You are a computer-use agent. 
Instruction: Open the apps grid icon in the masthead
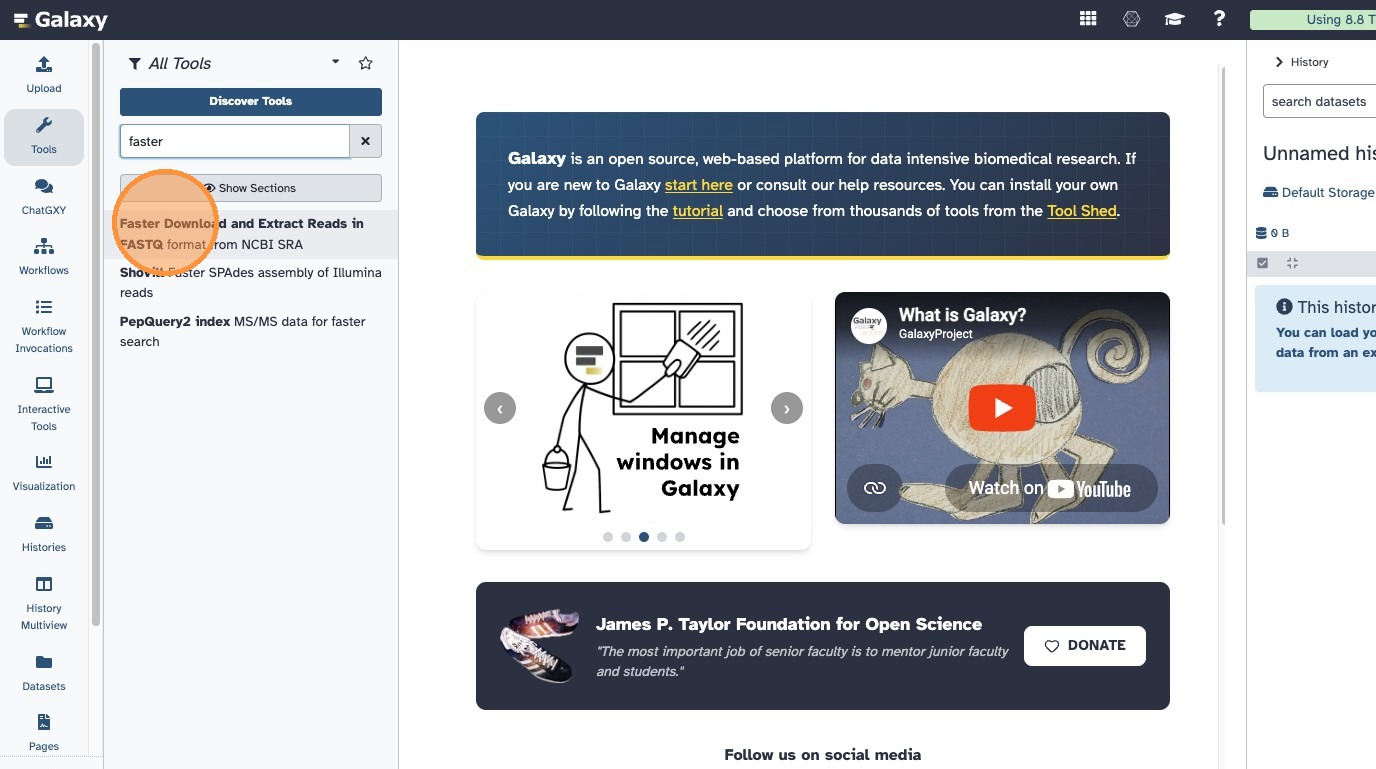point(1088,19)
